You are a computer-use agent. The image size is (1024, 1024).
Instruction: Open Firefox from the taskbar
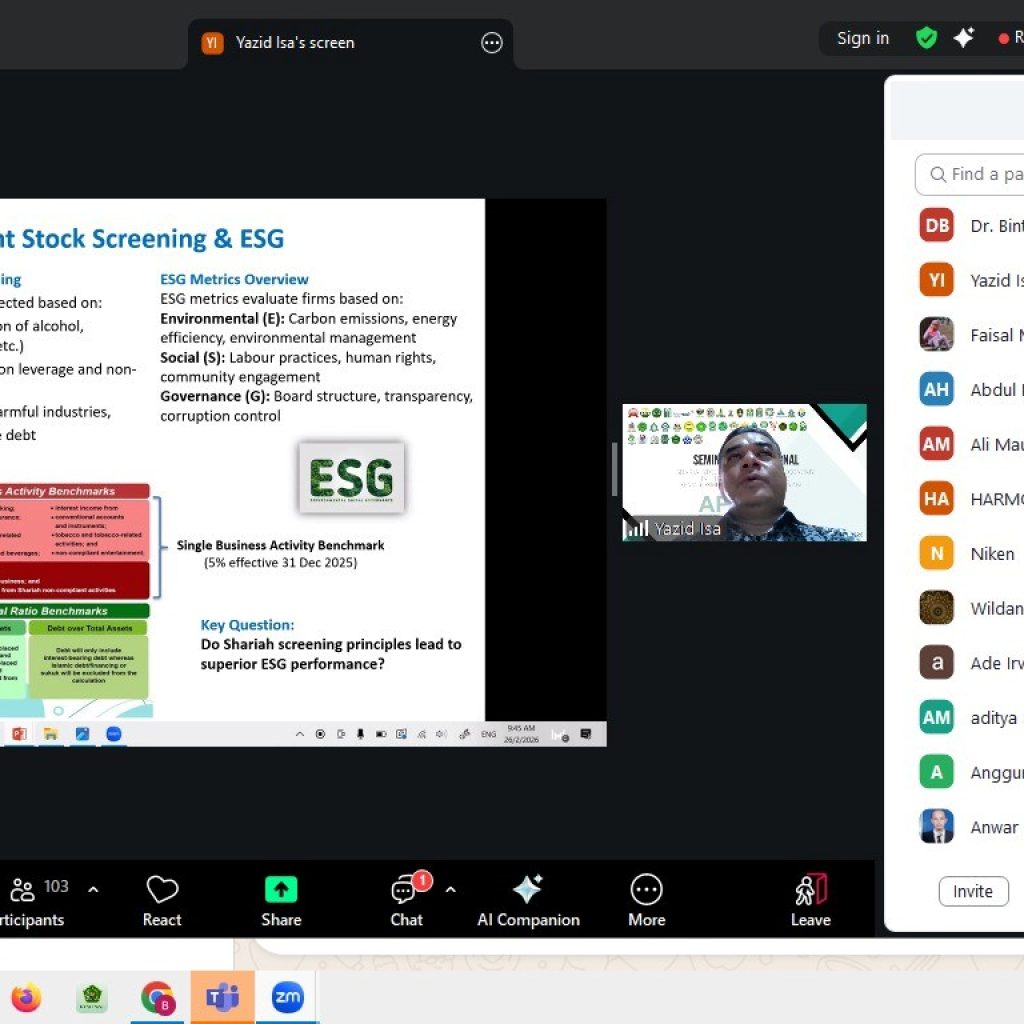[27, 997]
